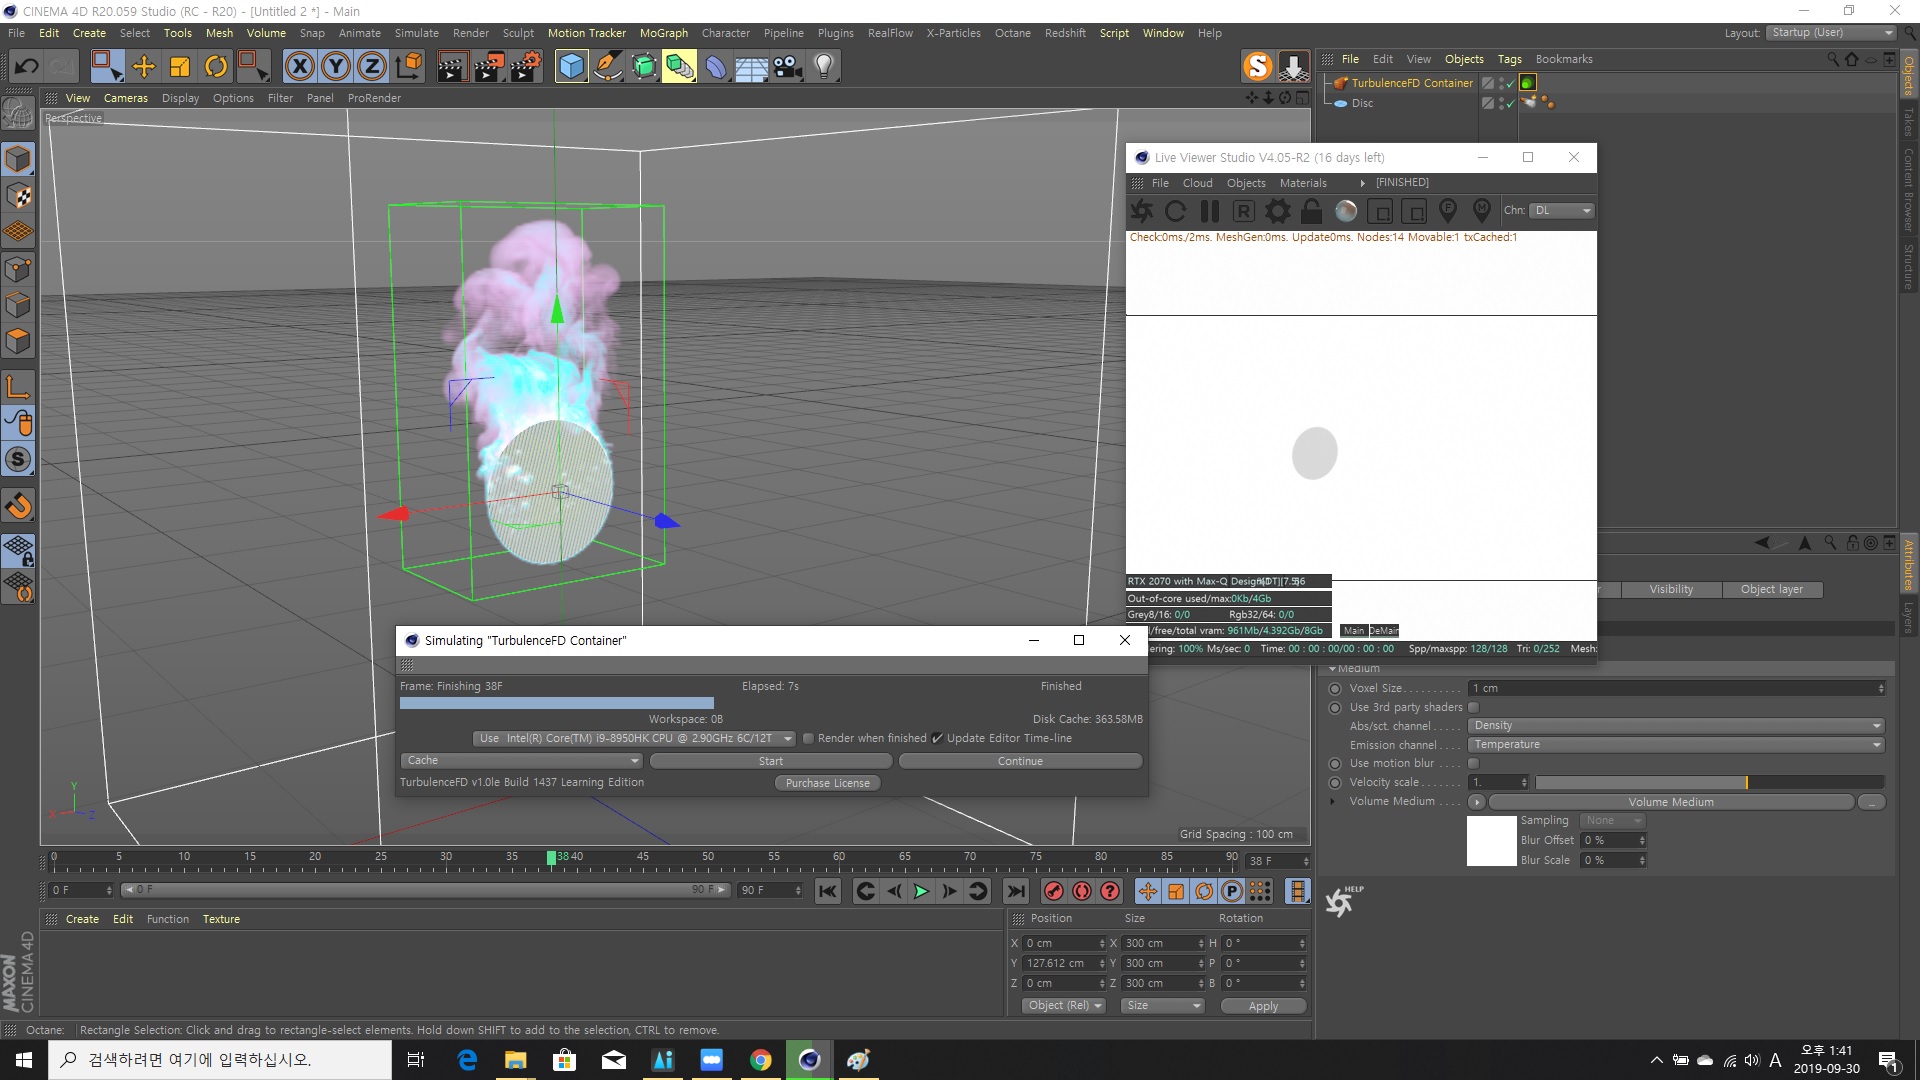Open the Chn: DL channel dropdown
1920x1080 pixels.
tap(1562, 211)
